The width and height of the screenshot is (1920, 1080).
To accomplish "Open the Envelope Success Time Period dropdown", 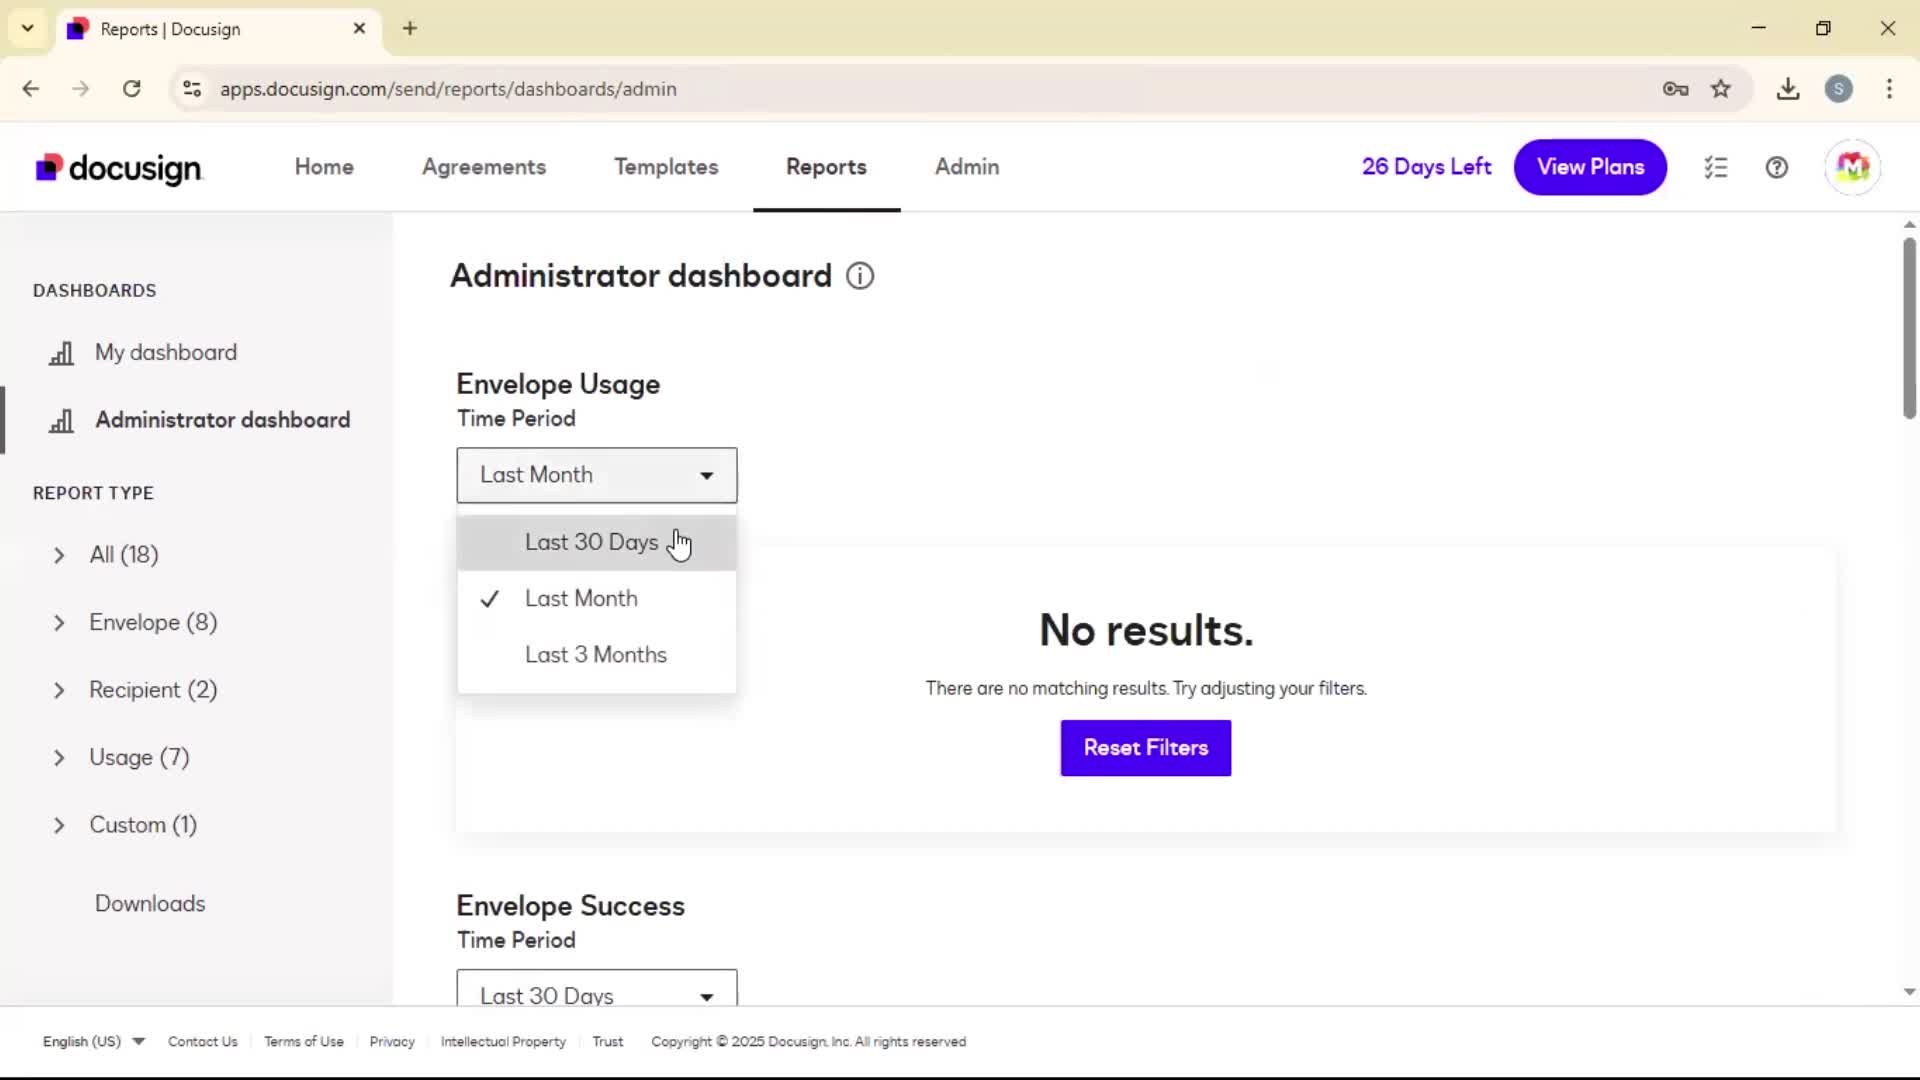I will pyautogui.click(x=597, y=988).
